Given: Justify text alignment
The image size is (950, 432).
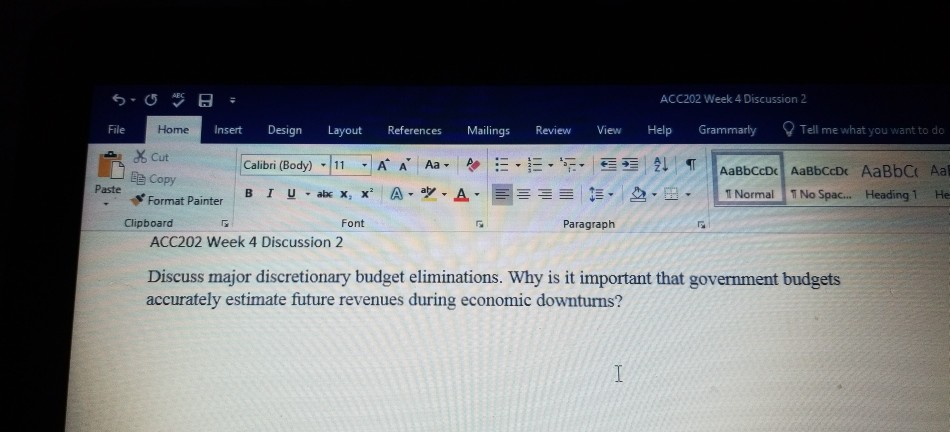Looking at the screenshot, I should coord(566,194).
